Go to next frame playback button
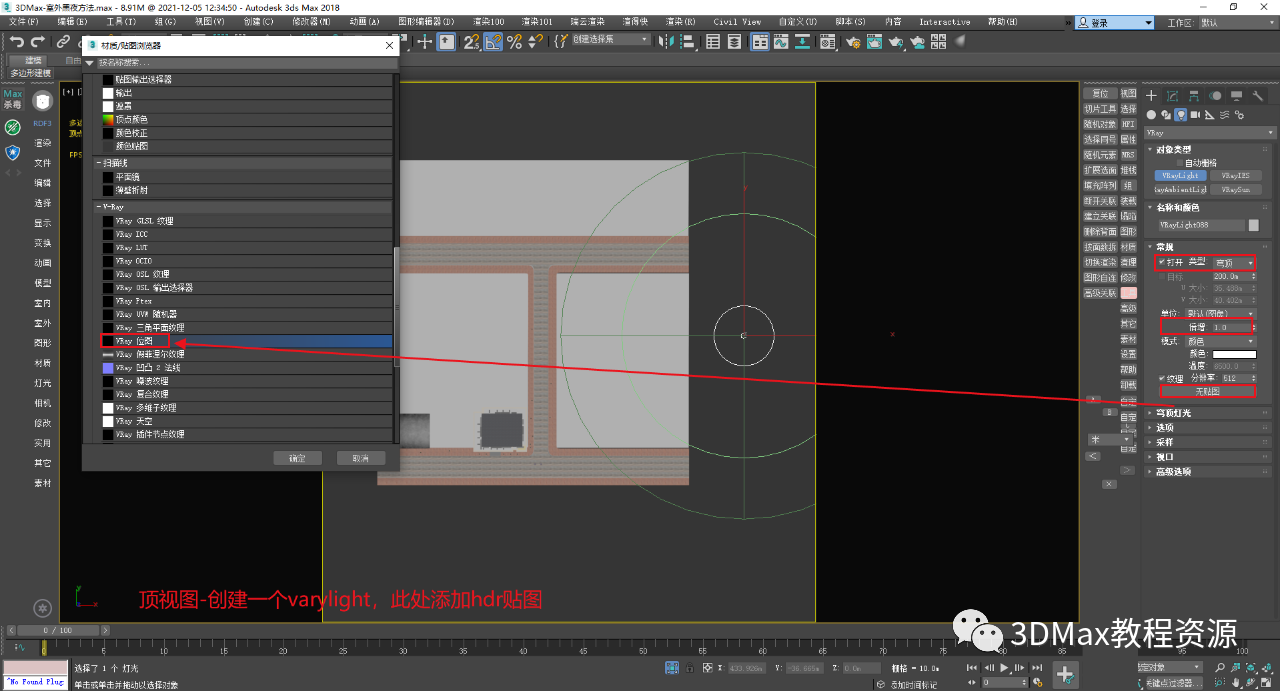 (1018, 667)
